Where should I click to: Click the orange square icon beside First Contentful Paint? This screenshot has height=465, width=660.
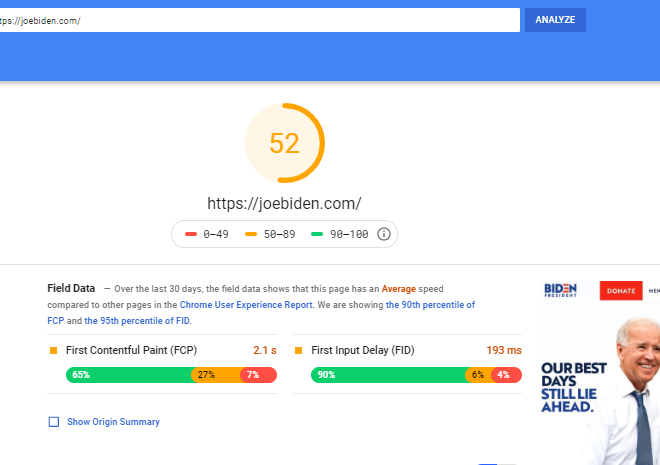[x=53, y=351]
